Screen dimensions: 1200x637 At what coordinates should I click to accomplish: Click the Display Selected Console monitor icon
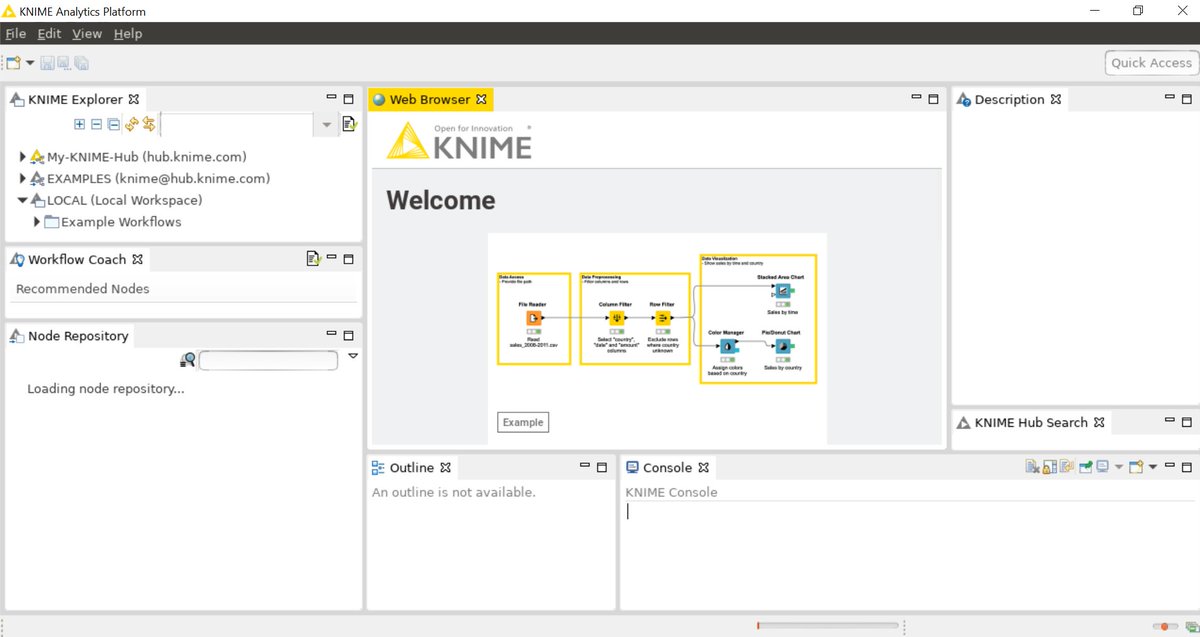[1103, 467]
